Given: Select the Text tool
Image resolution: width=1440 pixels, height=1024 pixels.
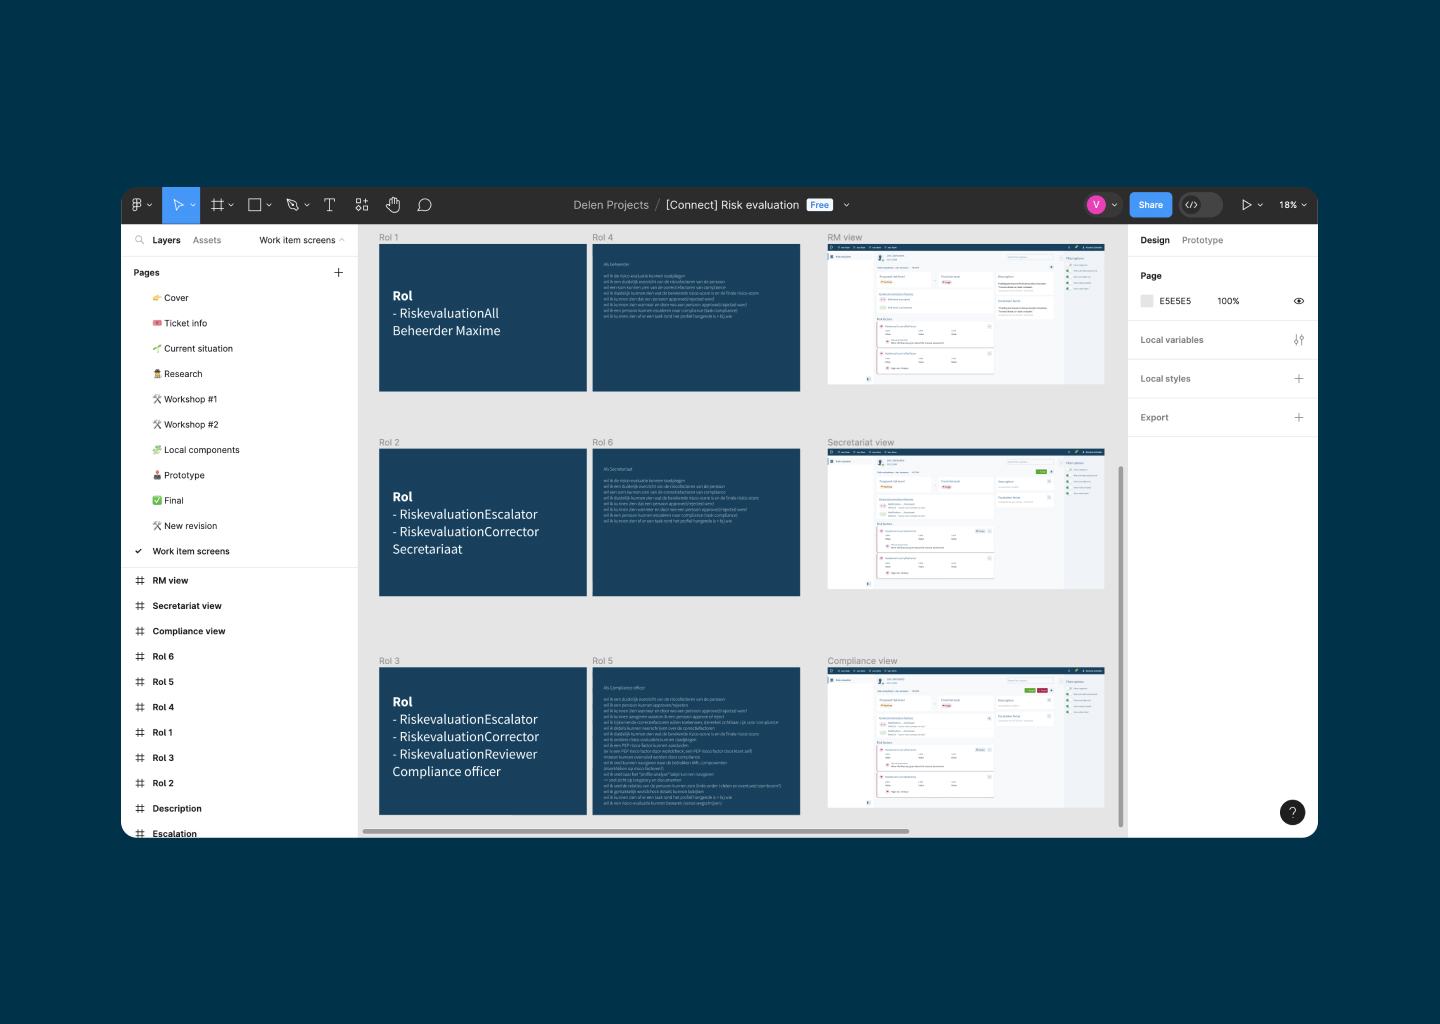Looking at the screenshot, I should coord(329,205).
